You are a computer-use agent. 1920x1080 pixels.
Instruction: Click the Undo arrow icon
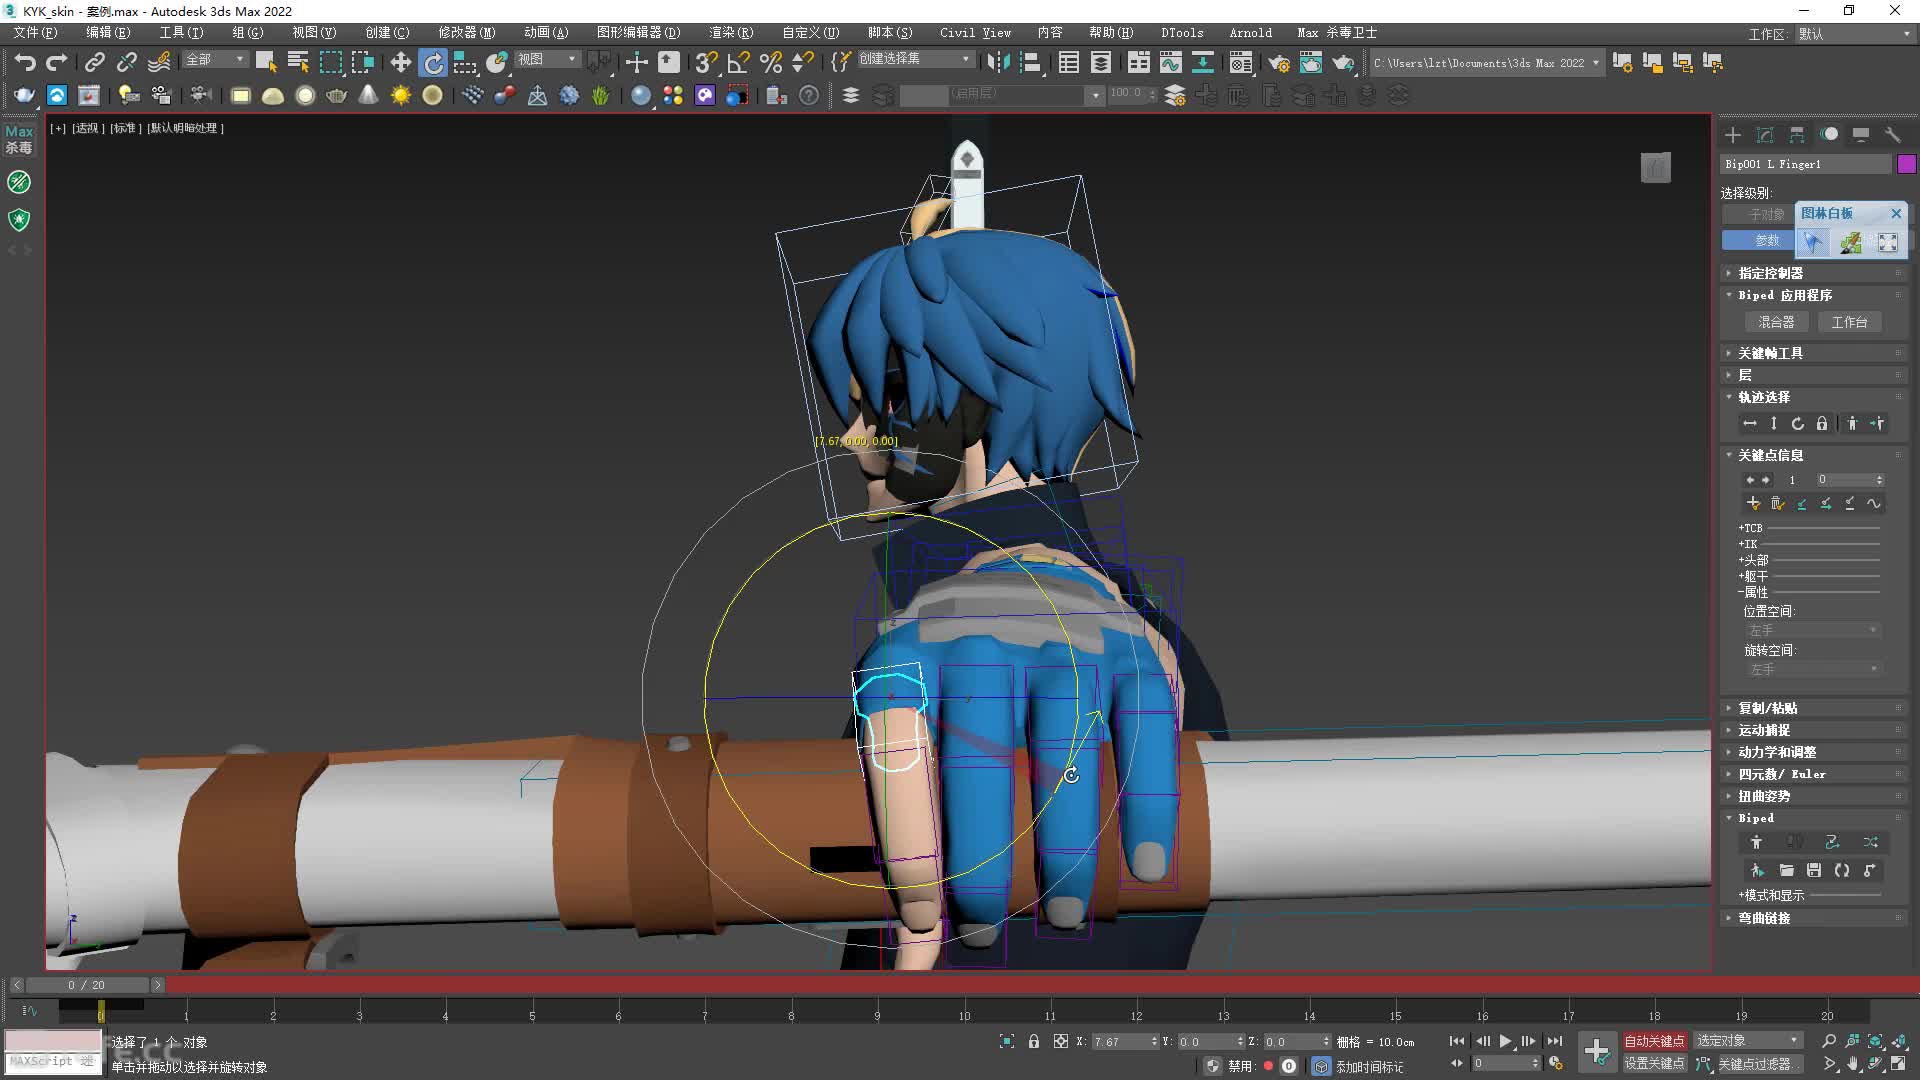pos(24,62)
